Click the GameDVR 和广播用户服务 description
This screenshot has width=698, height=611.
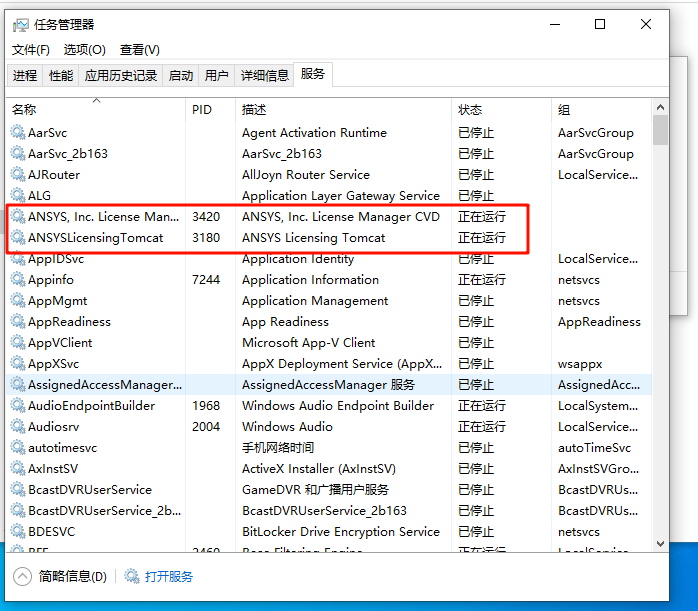[x=316, y=490]
